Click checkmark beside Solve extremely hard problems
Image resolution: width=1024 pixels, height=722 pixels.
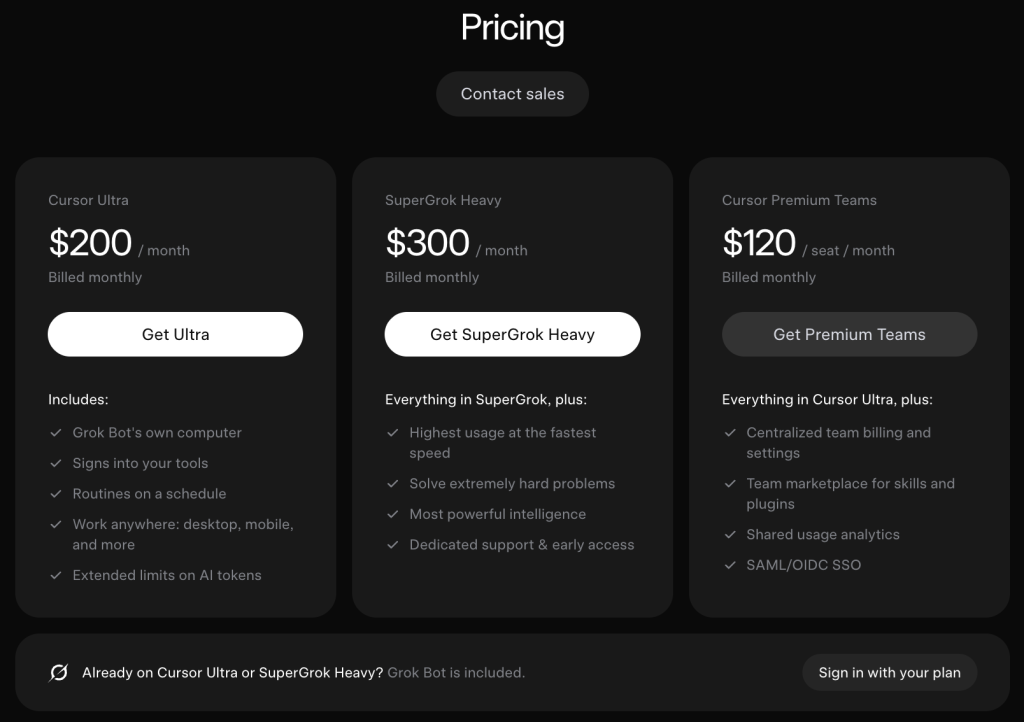click(392, 484)
